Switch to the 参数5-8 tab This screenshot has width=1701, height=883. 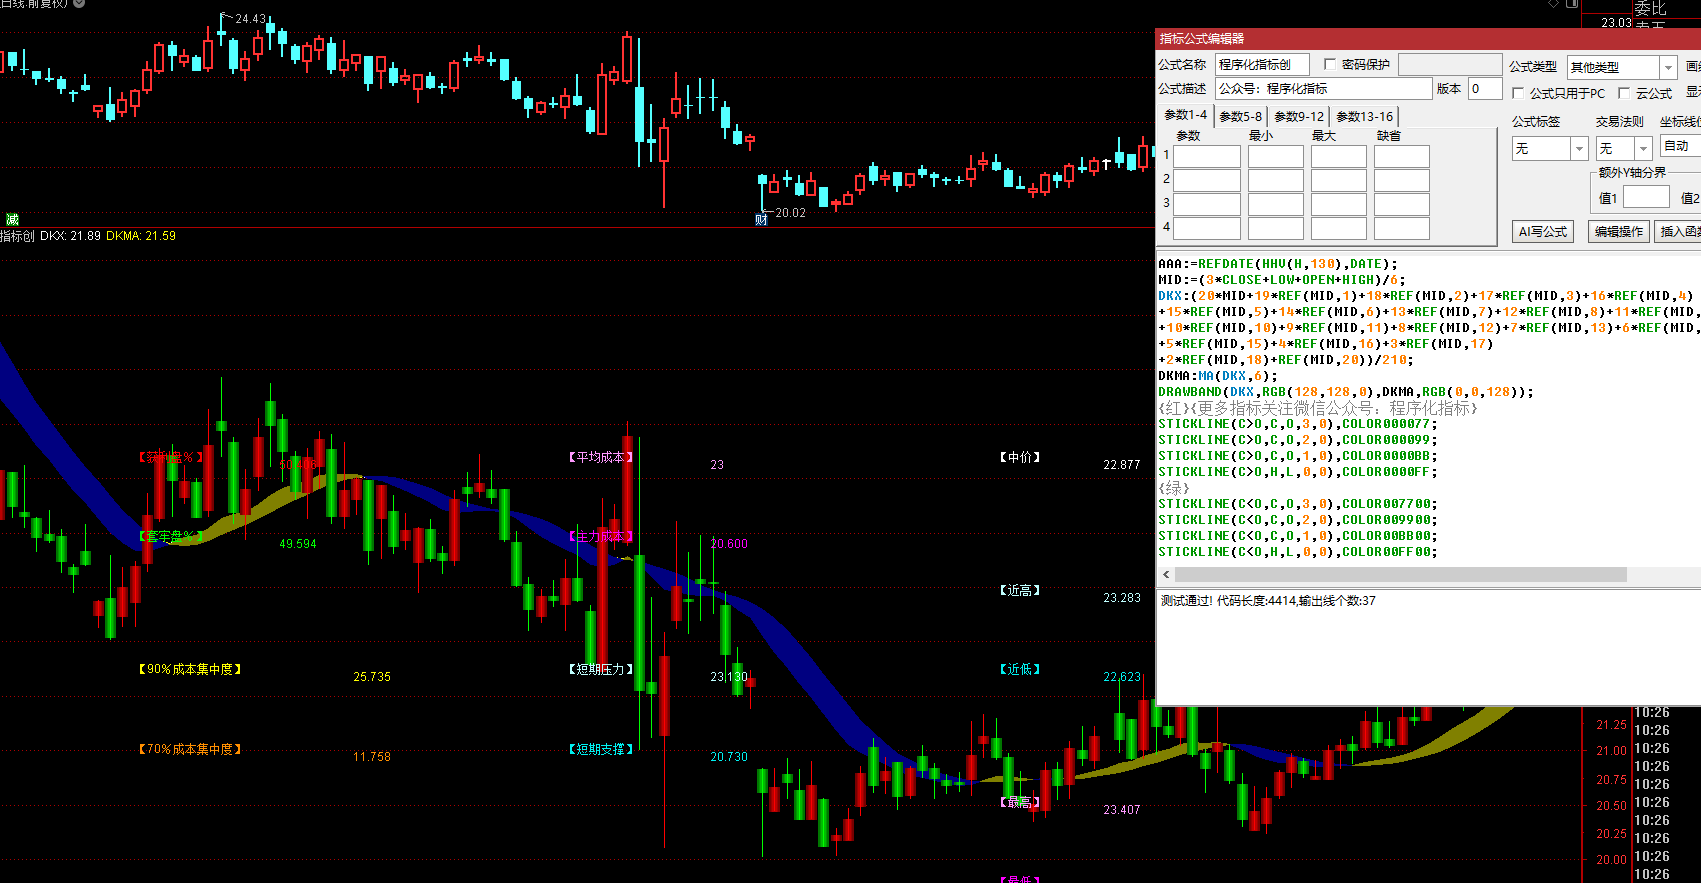click(1240, 117)
